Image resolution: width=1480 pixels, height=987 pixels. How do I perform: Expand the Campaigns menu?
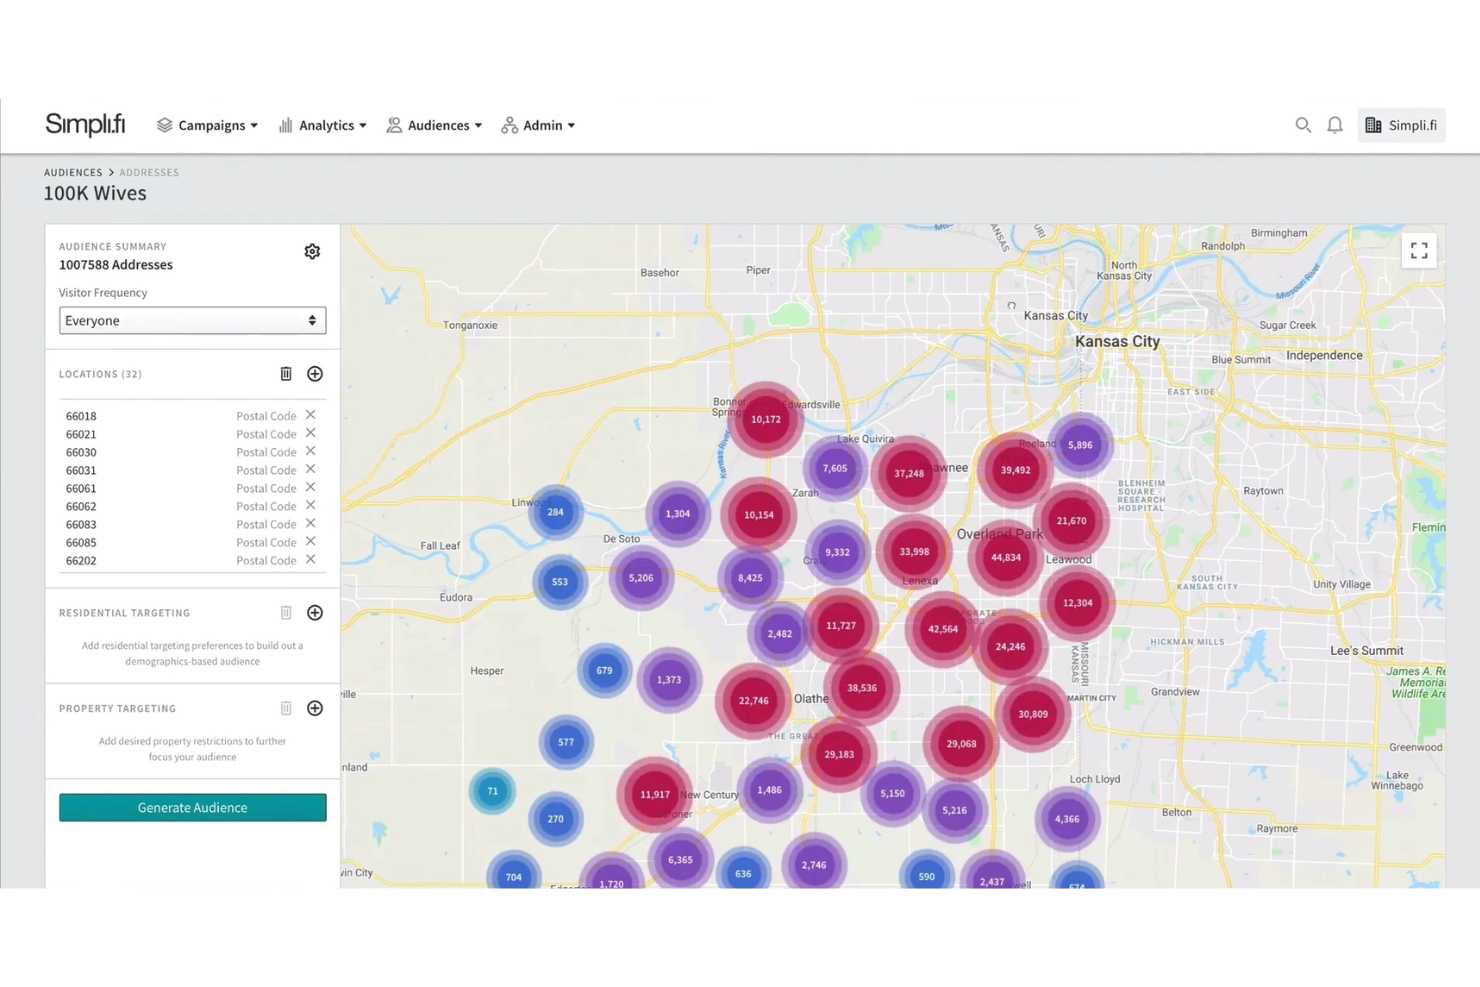(207, 125)
